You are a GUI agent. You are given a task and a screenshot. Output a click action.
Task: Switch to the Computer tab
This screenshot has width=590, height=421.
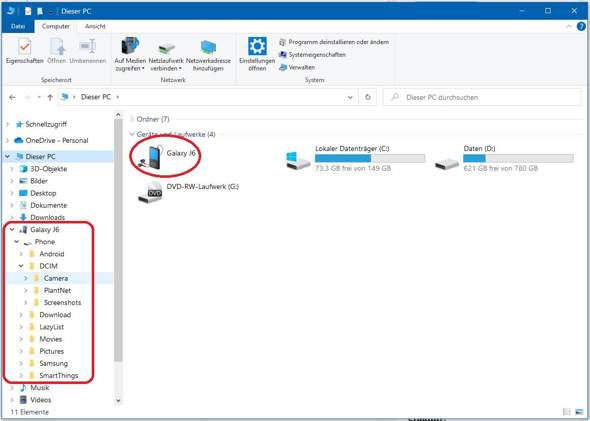pyautogui.click(x=56, y=26)
